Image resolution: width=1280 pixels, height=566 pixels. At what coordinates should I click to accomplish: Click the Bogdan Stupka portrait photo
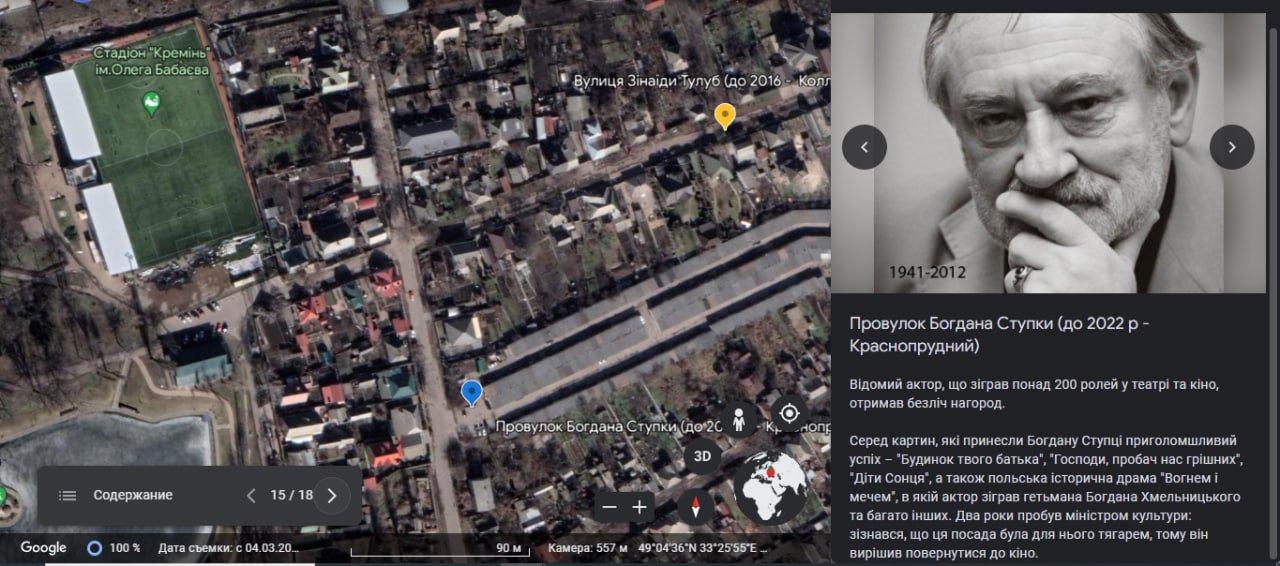1048,150
